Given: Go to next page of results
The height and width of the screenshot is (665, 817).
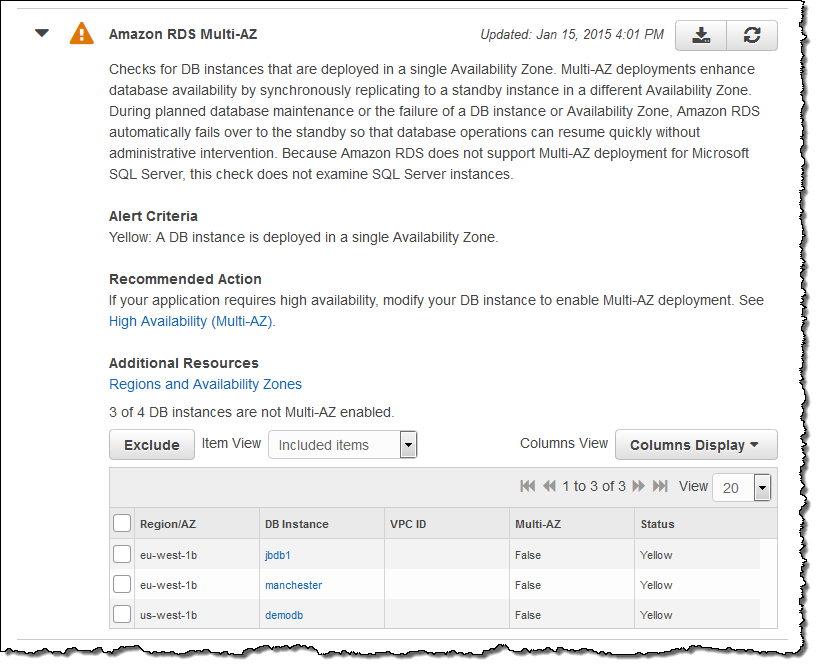Looking at the screenshot, I should (x=638, y=487).
